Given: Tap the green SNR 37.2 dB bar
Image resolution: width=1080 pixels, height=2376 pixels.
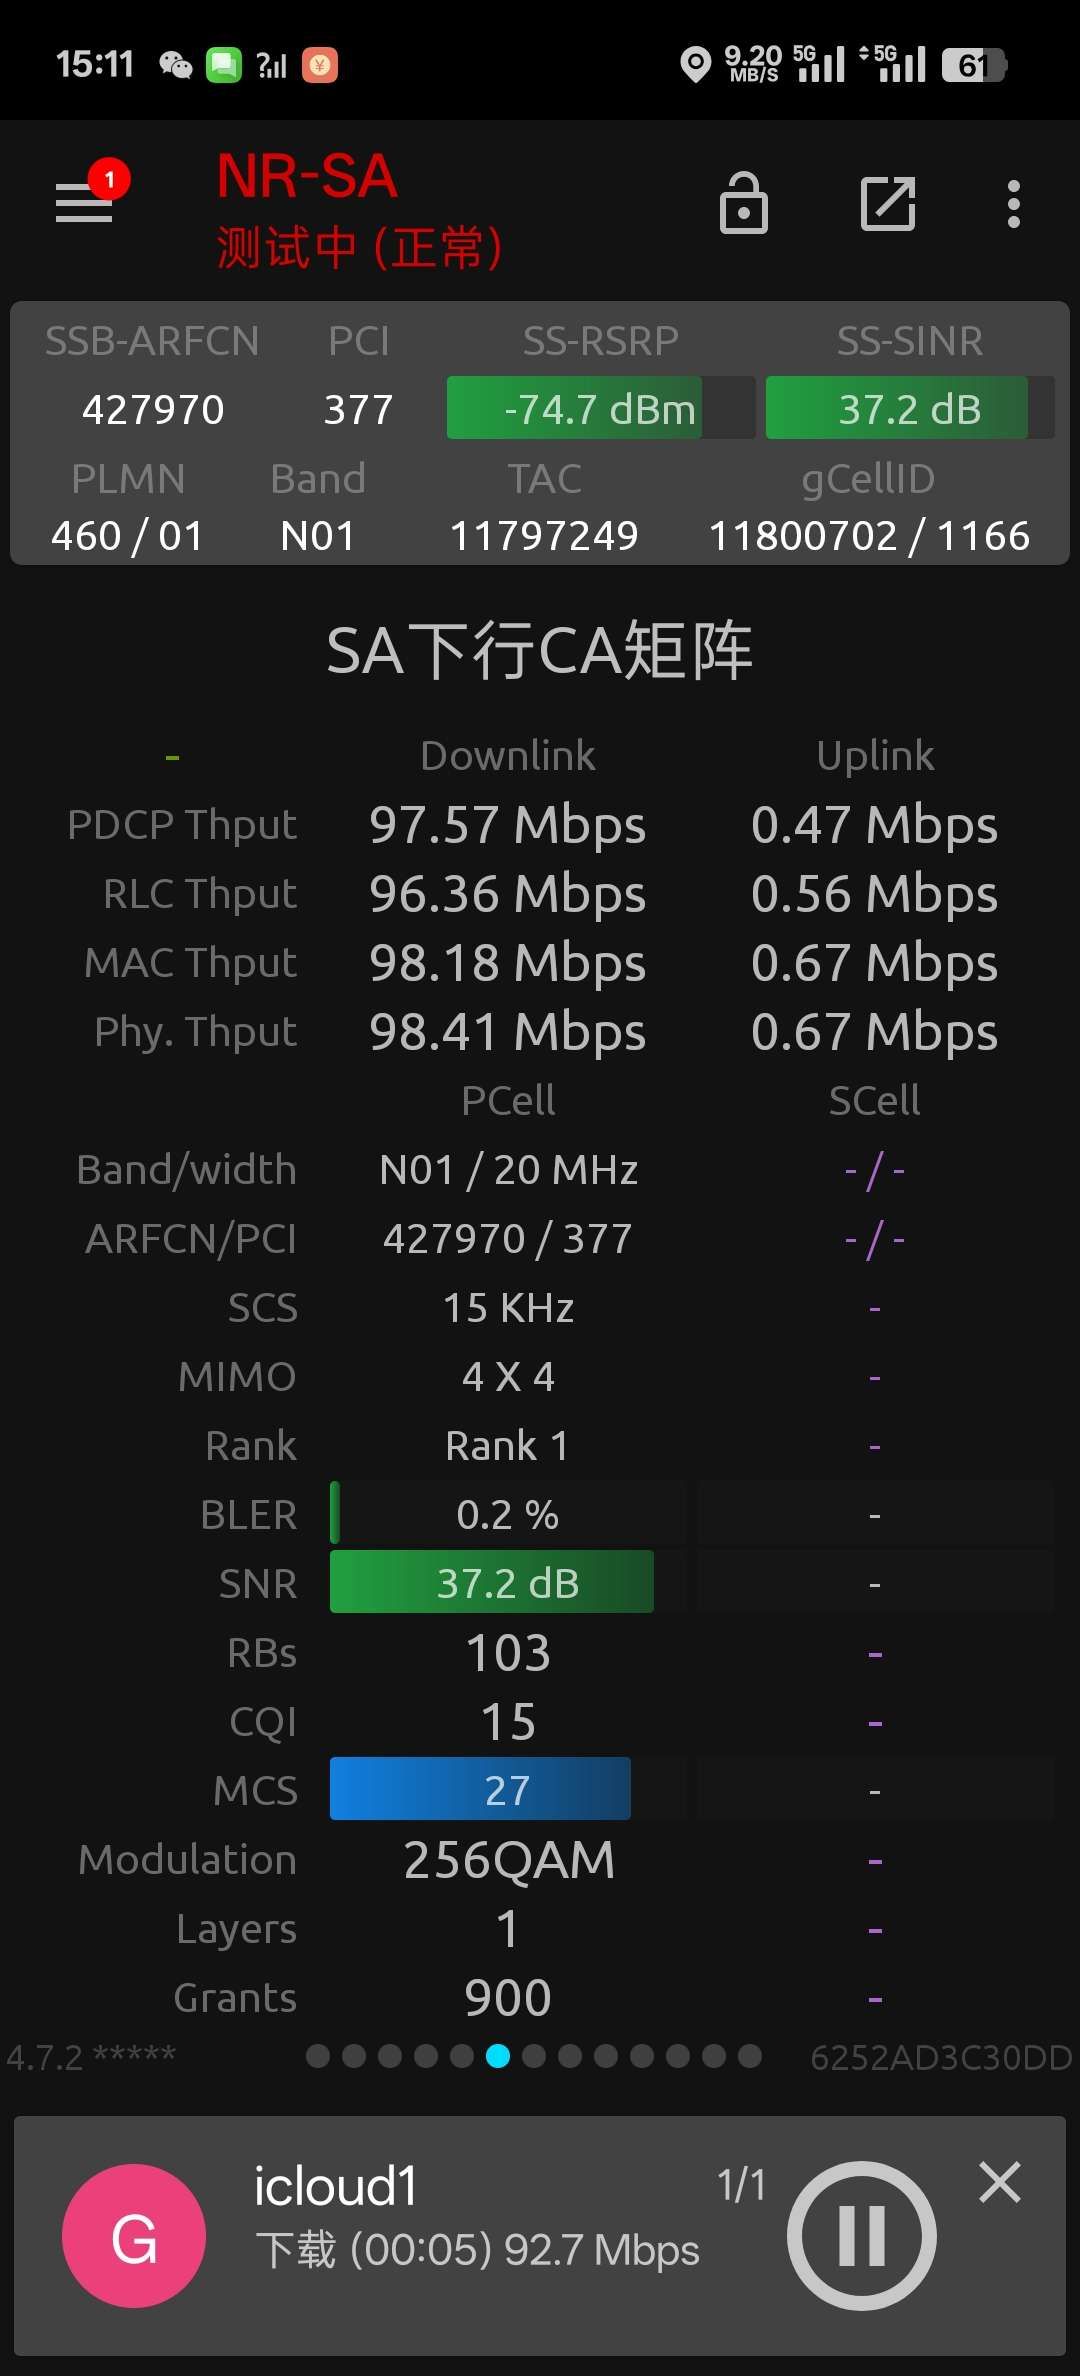Looking at the screenshot, I should [492, 1582].
